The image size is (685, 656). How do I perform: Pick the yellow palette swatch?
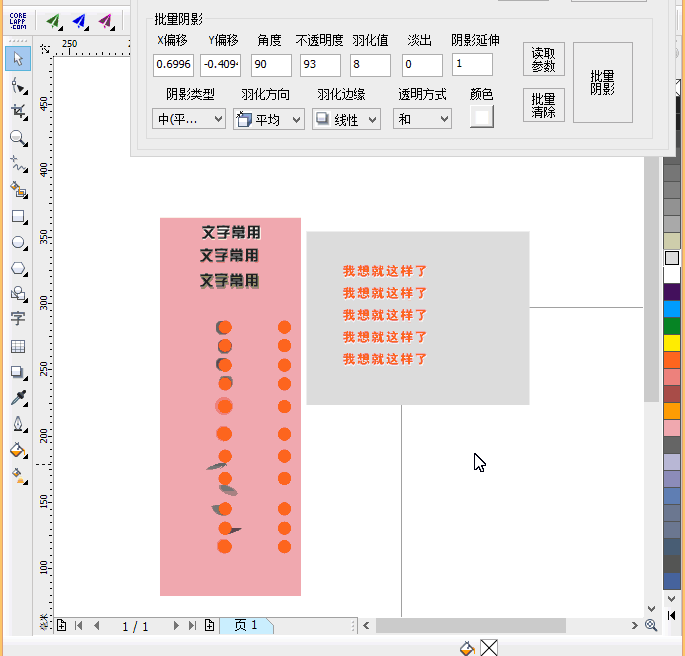click(x=672, y=343)
